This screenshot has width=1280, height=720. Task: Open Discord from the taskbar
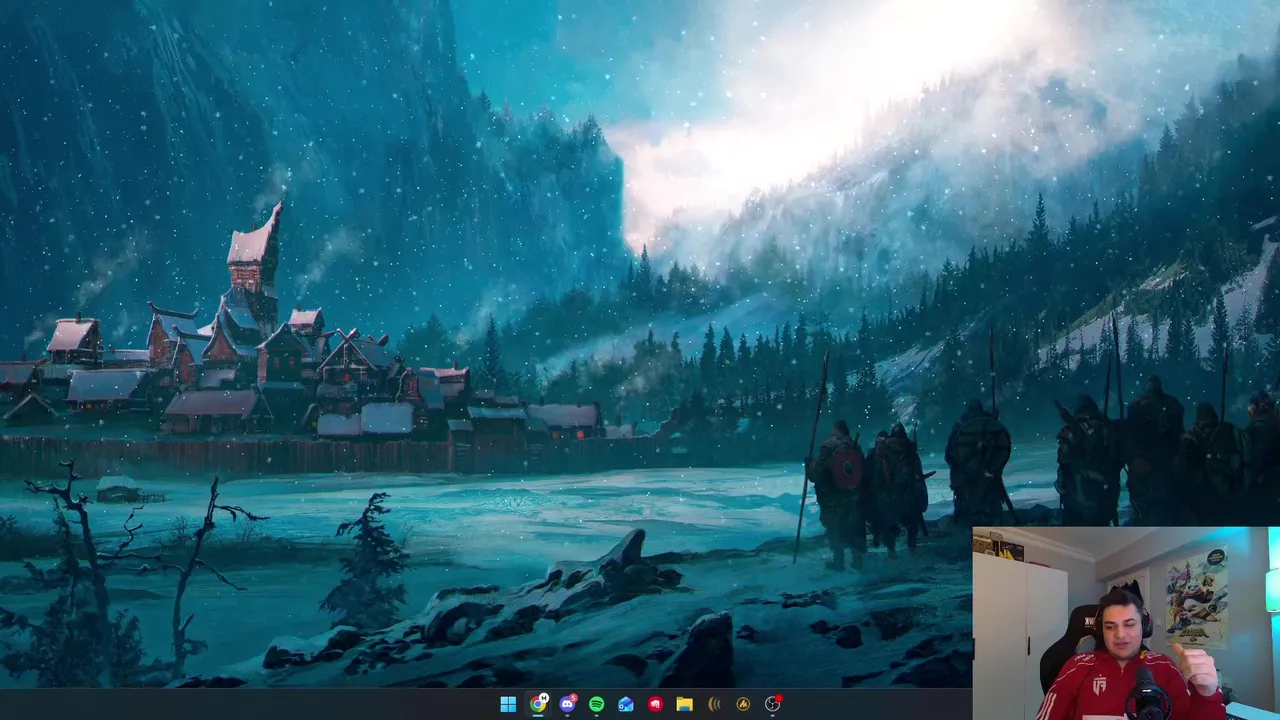pyautogui.click(x=567, y=704)
